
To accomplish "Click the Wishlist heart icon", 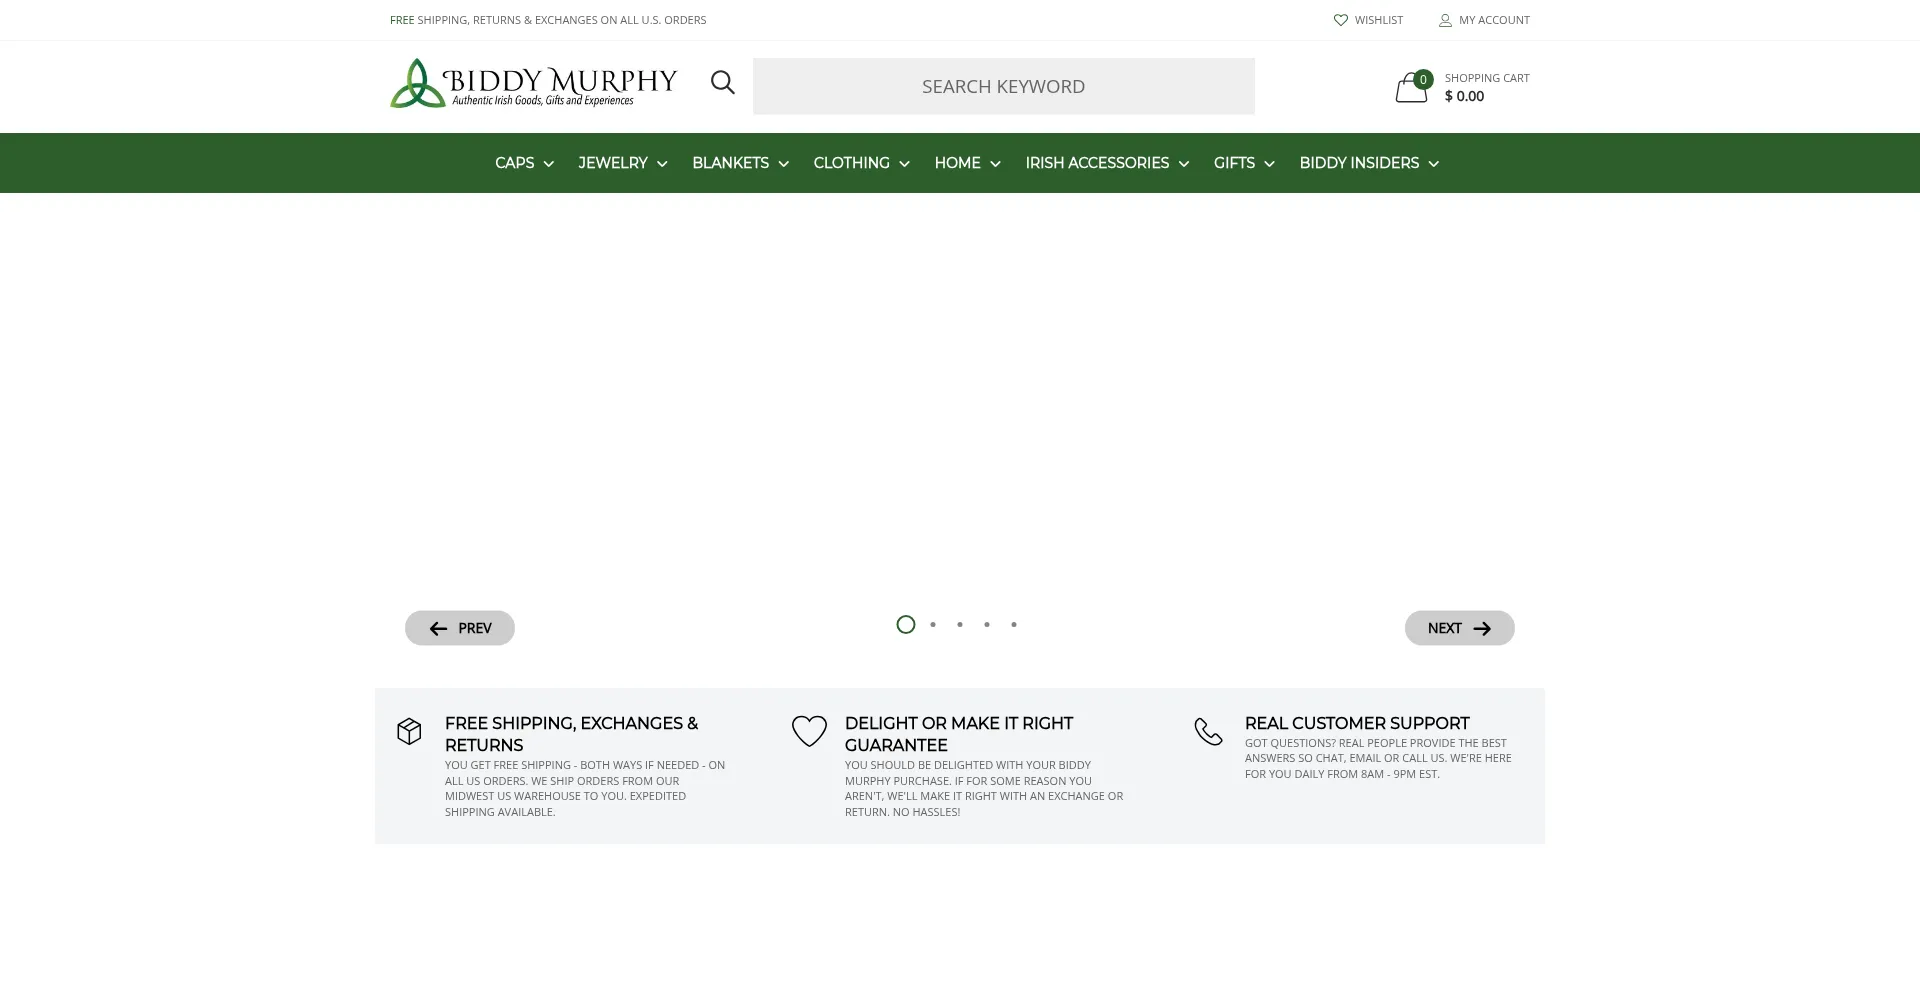I will (x=1340, y=20).
